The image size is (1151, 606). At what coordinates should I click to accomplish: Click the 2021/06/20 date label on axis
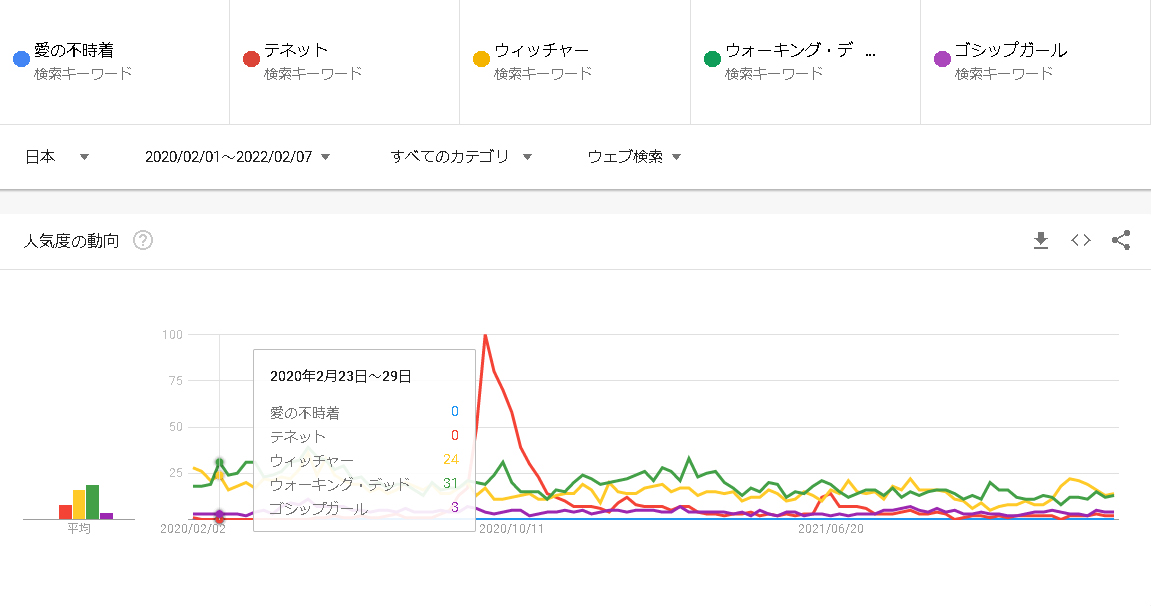[830, 529]
